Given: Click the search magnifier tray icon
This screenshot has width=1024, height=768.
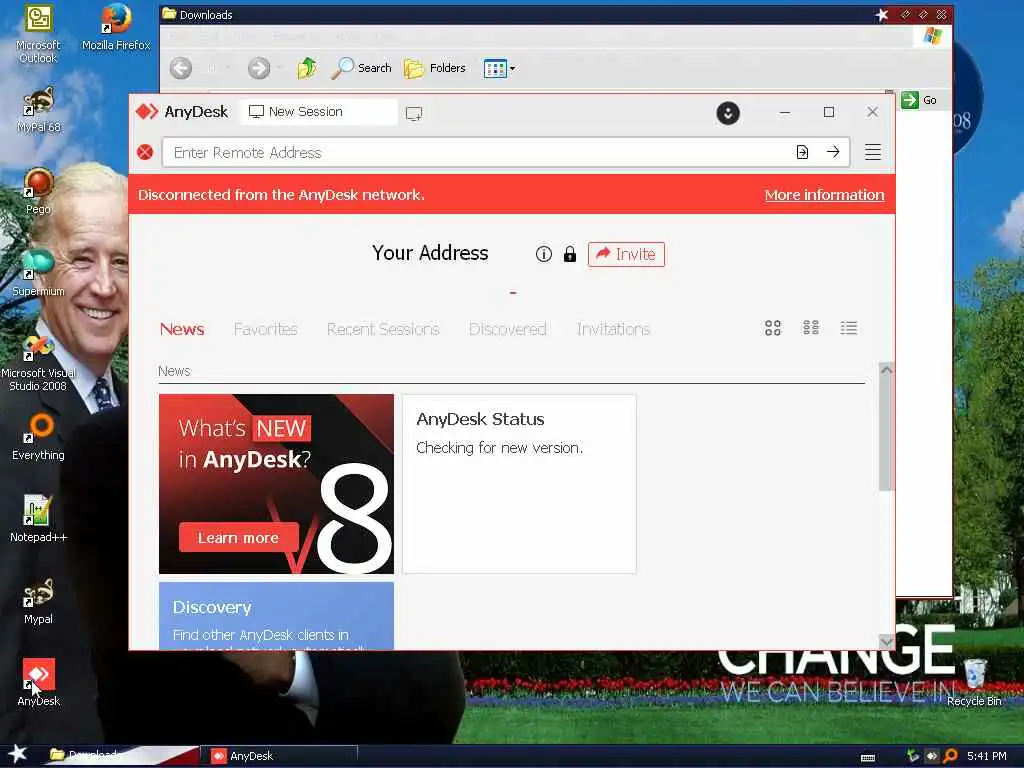Looking at the screenshot, I should coord(950,756).
